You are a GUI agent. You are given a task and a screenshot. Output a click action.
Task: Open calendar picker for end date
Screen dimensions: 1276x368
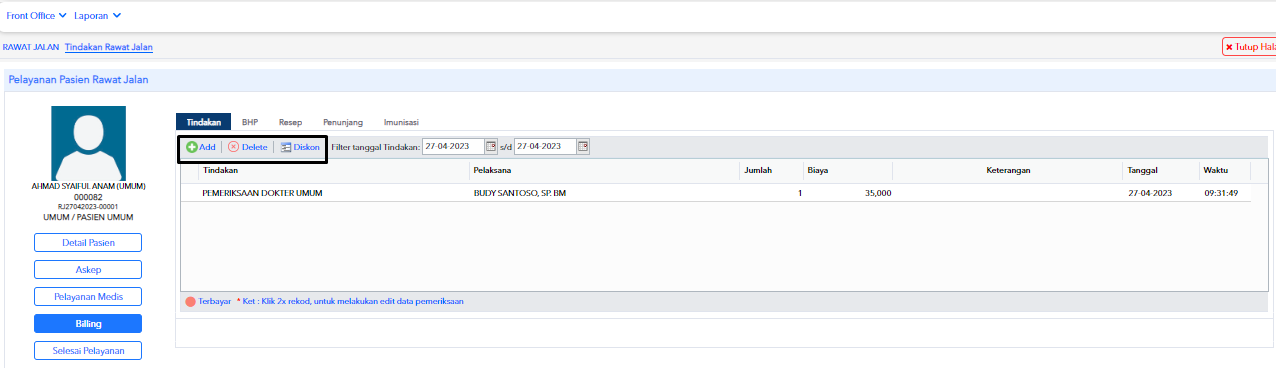pyautogui.click(x=583, y=146)
